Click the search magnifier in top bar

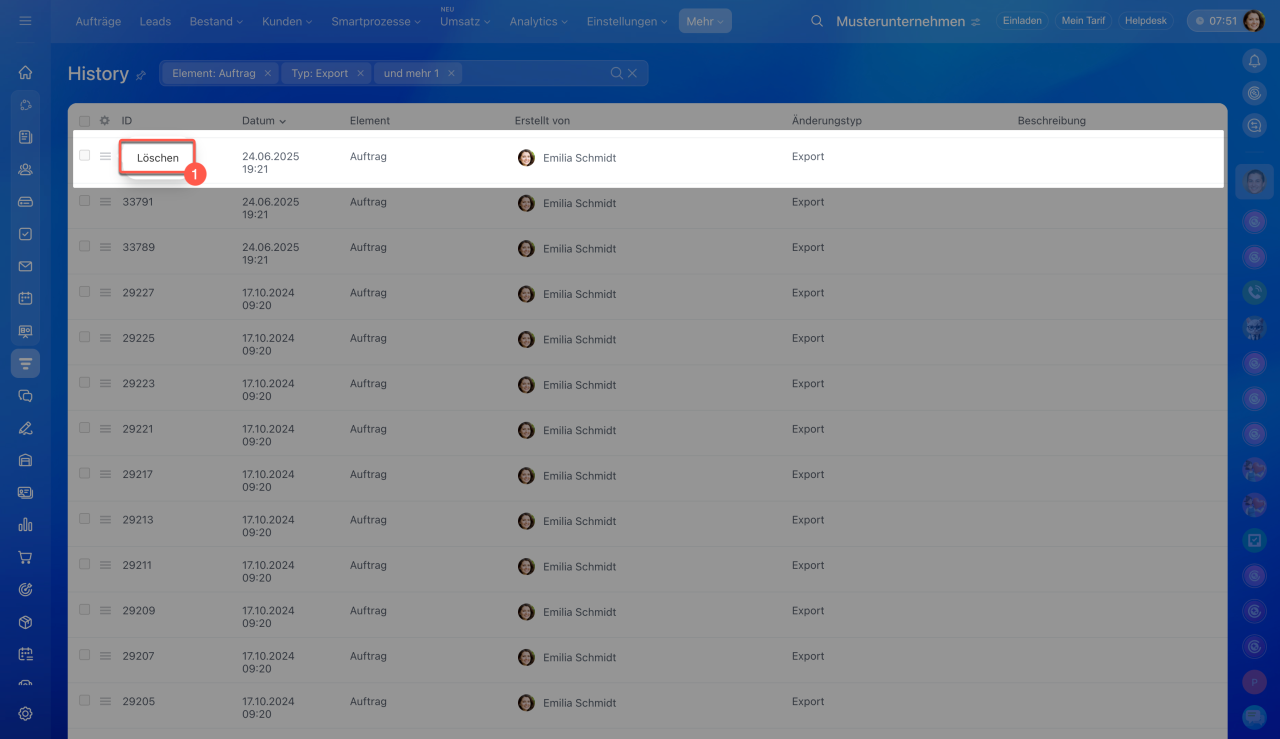tap(817, 21)
